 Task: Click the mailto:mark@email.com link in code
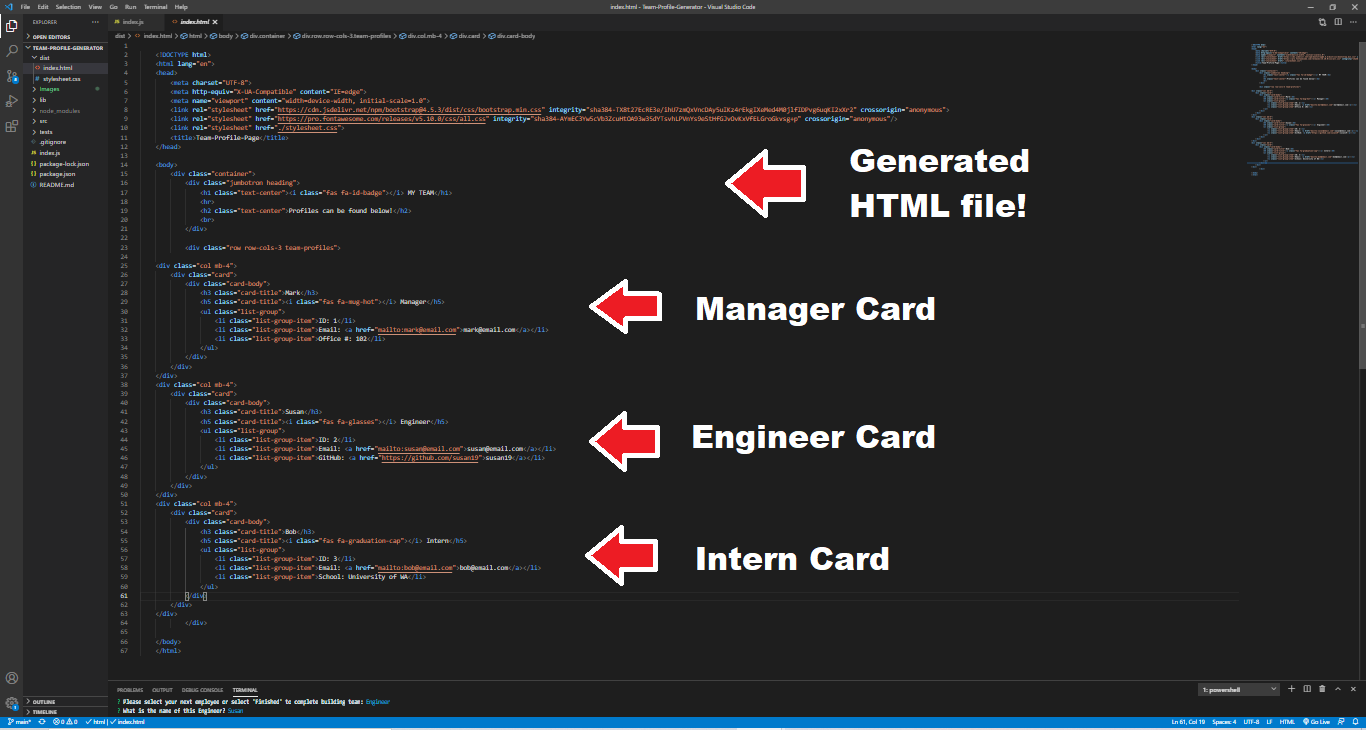coord(419,330)
